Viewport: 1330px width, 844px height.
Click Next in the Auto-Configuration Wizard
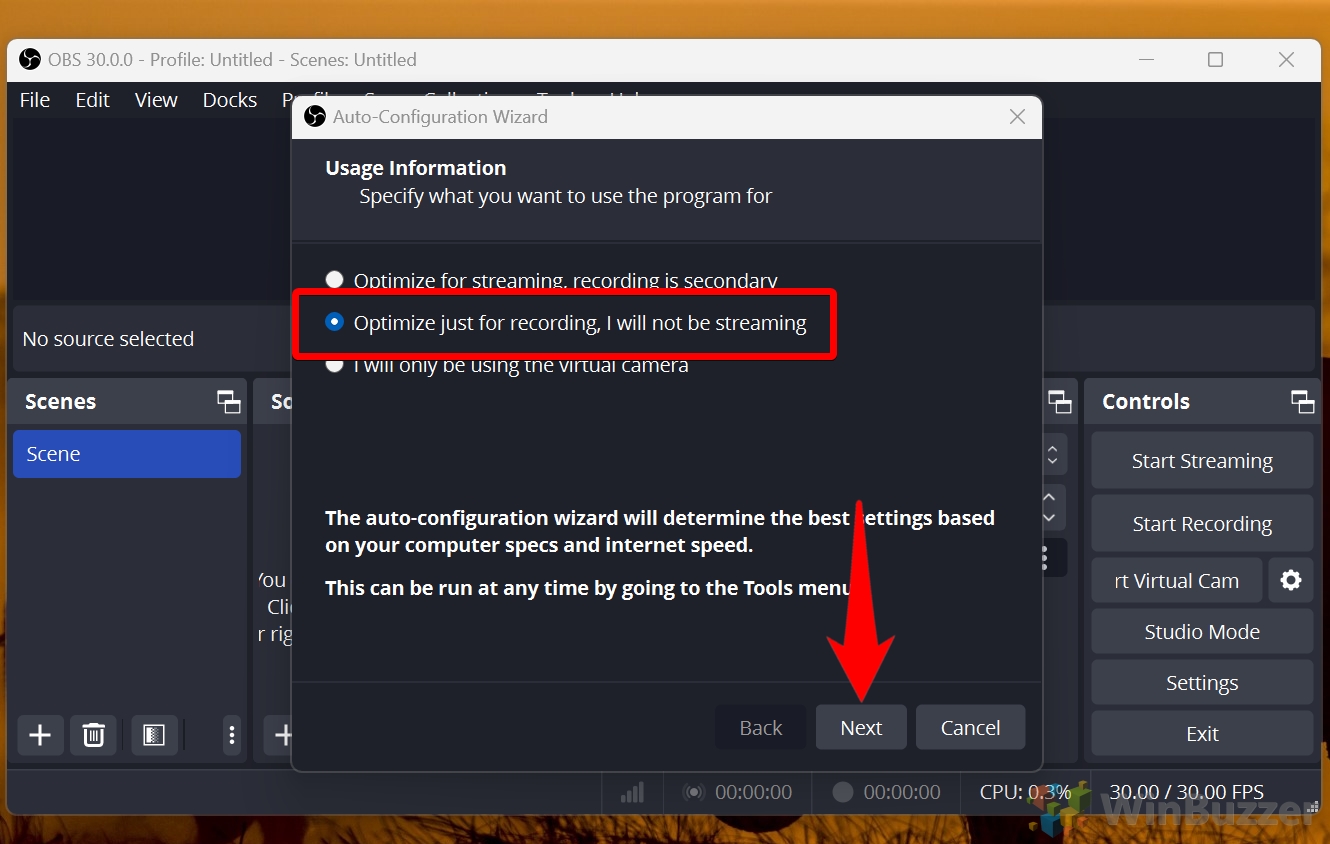coord(861,727)
